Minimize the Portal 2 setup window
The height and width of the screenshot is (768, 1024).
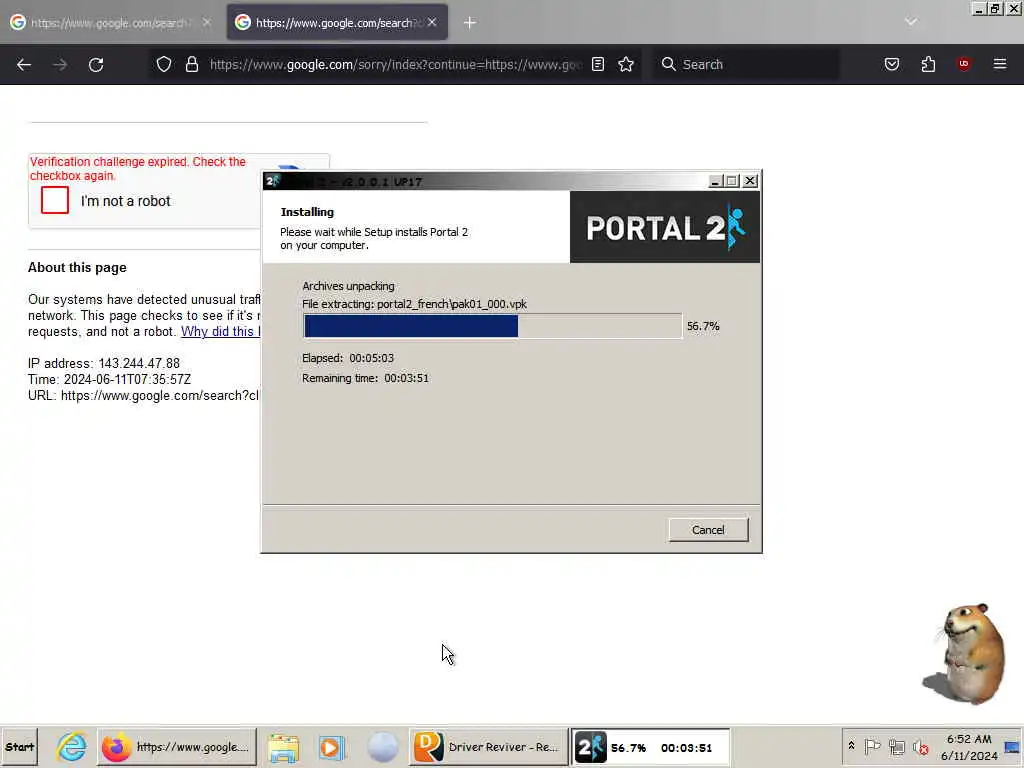pyautogui.click(x=715, y=181)
